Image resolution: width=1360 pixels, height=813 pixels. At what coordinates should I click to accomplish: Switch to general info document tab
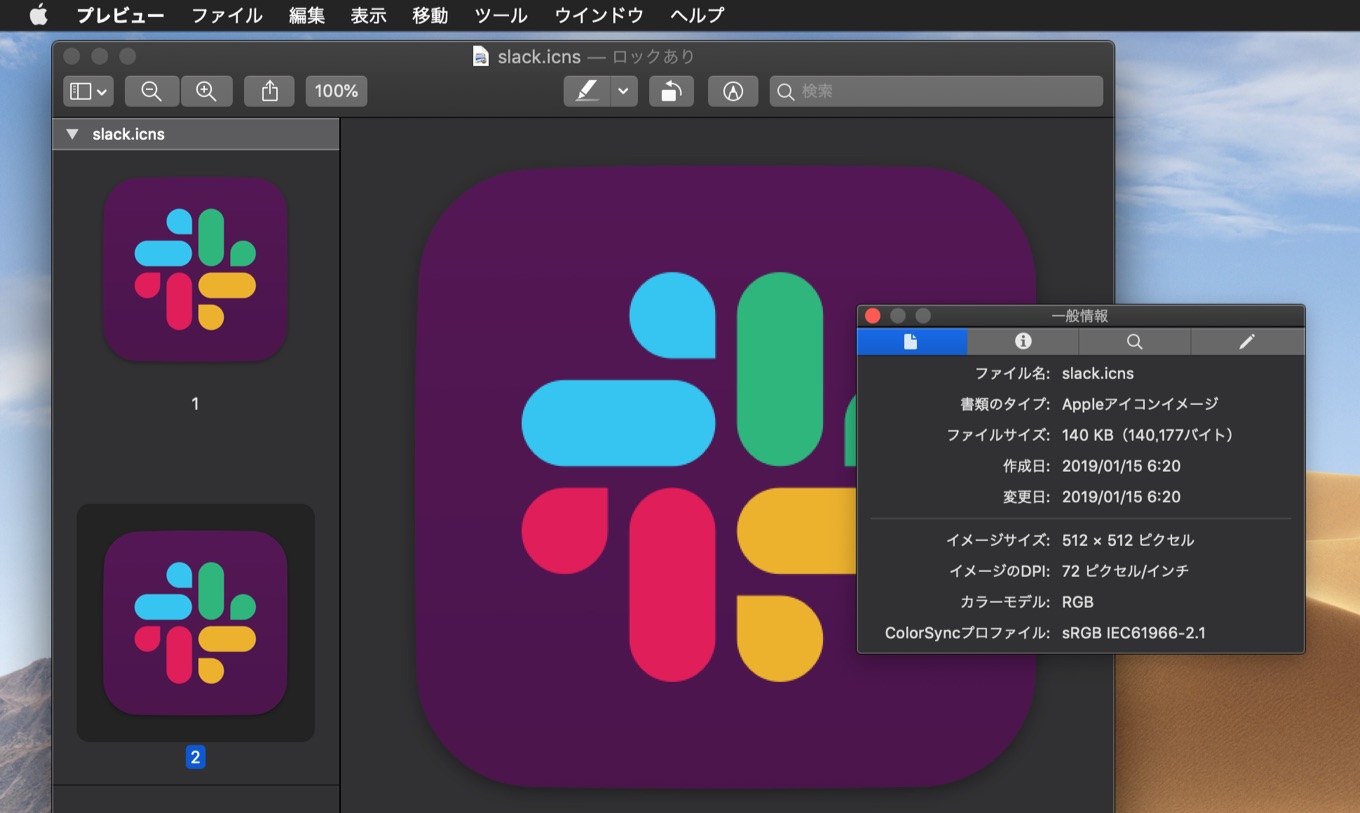click(912, 341)
